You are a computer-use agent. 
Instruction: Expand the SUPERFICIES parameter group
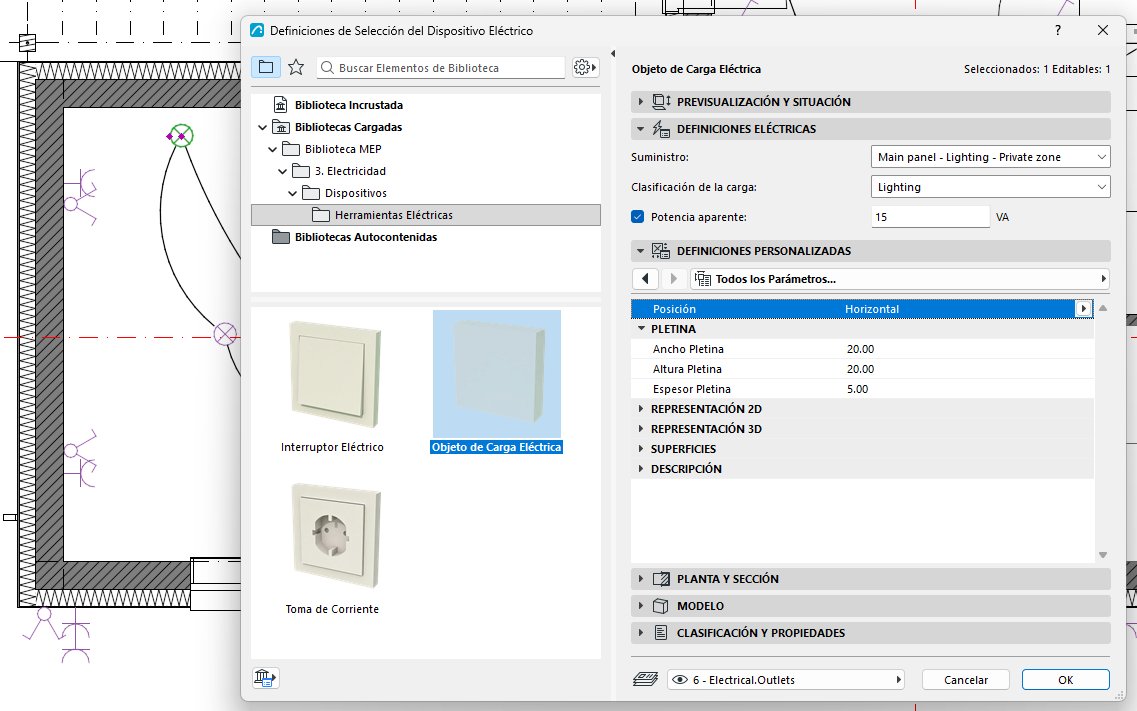click(641, 449)
